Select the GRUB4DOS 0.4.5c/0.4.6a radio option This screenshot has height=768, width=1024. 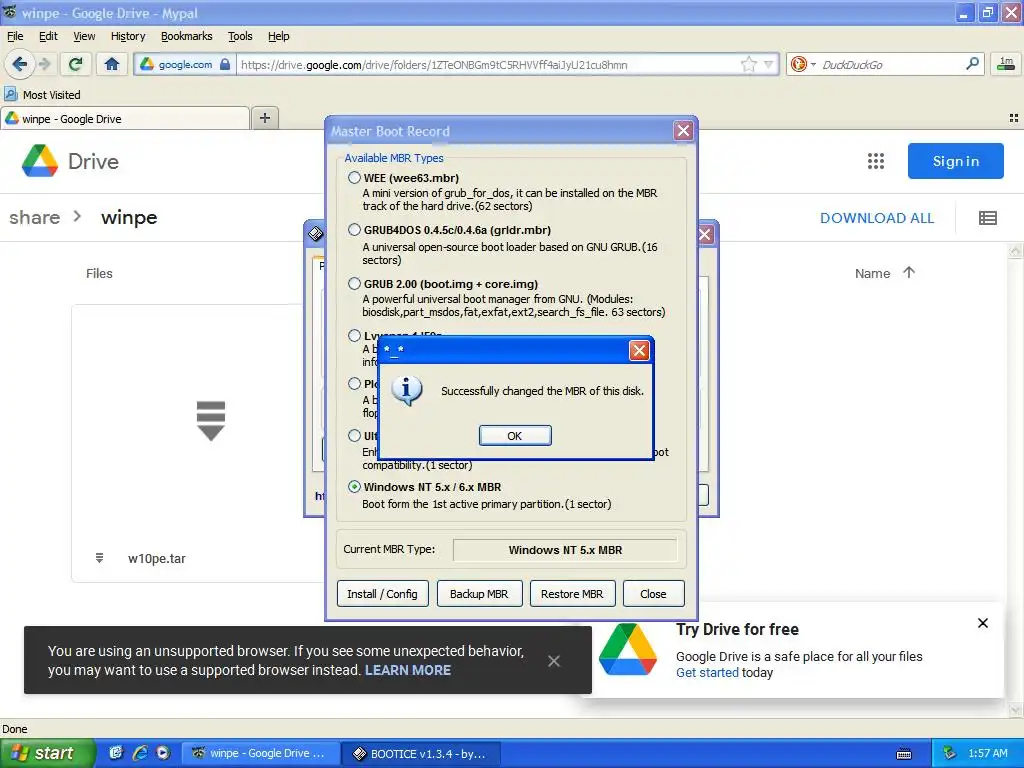354,230
